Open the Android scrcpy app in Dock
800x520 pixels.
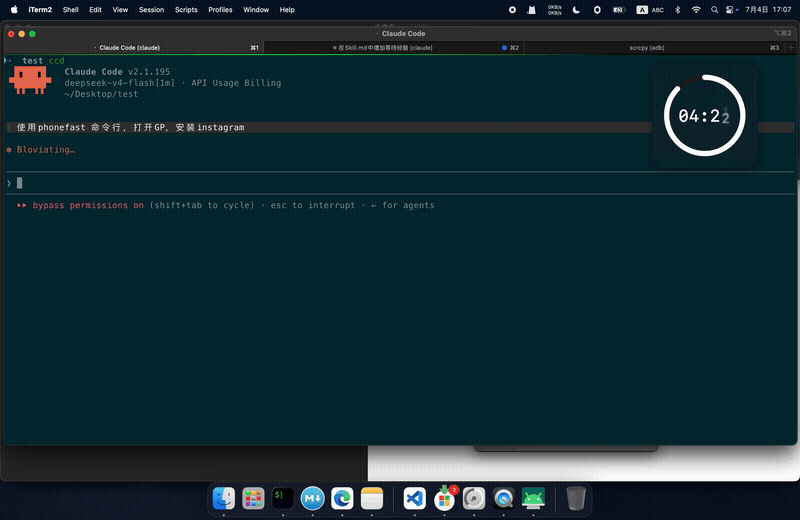533,499
